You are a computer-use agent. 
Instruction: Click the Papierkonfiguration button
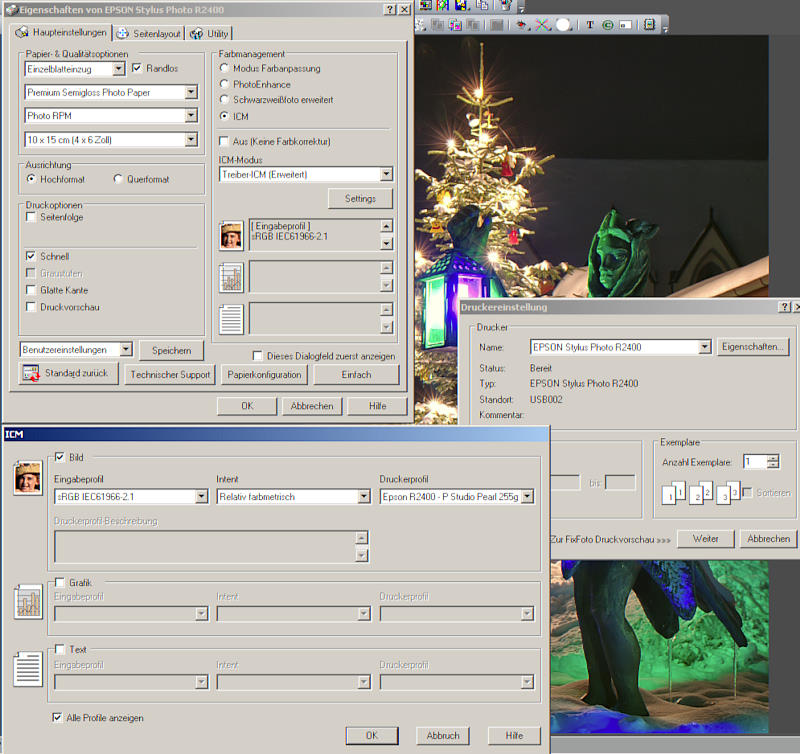(x=264, y=374)
